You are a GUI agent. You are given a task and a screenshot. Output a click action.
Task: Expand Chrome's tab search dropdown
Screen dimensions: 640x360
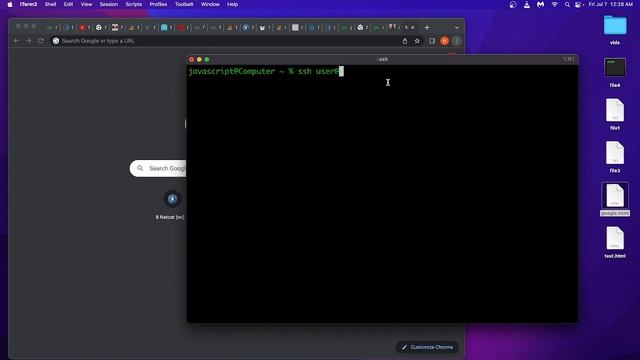(x=457, y=27)
